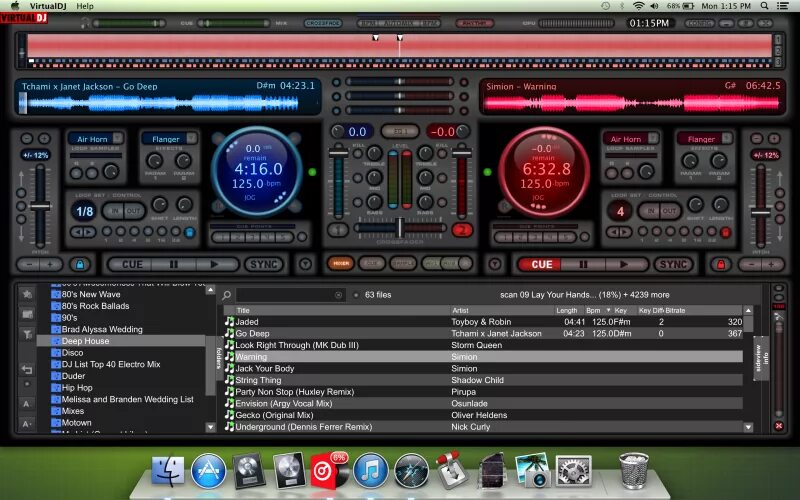Toggle the left deck blue smart loop button
Image resolution: width=800 pixels, height=500 pixels.
(190, 233)
